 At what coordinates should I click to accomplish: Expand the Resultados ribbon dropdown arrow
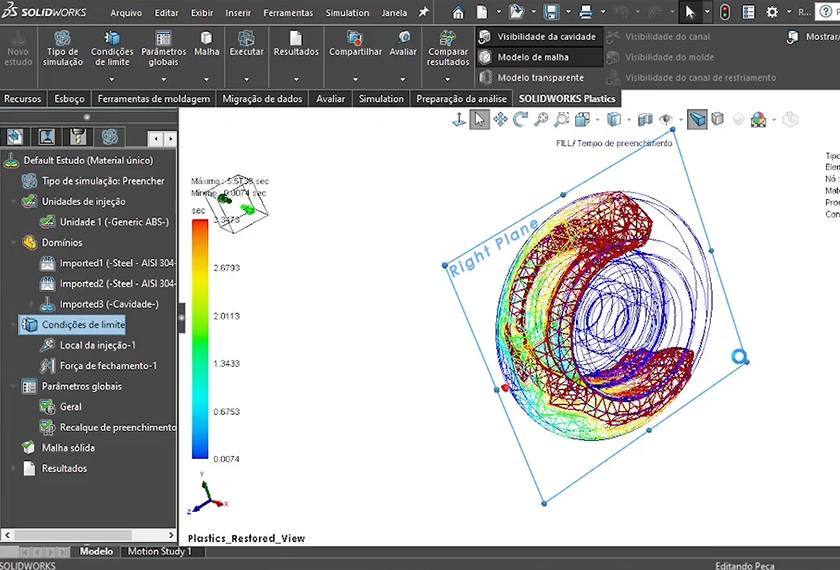coord(296,79)
